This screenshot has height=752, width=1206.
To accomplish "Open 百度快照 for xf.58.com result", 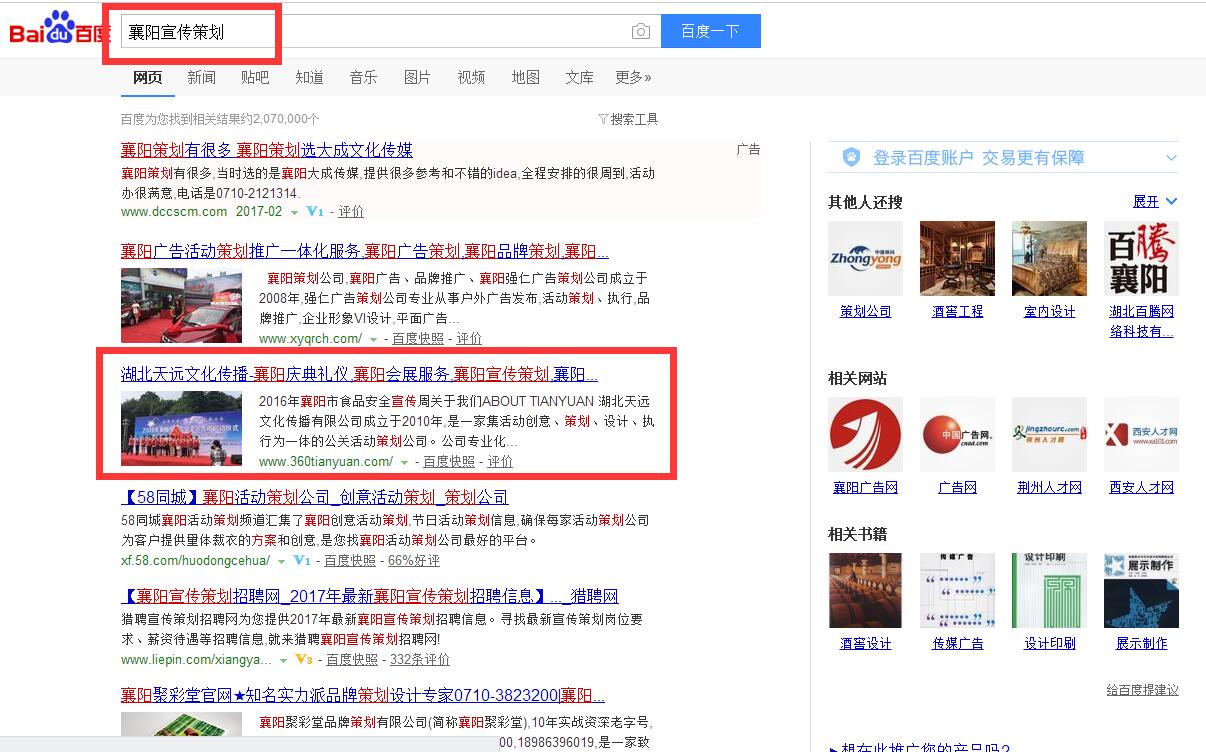I will tap(350, 560).
